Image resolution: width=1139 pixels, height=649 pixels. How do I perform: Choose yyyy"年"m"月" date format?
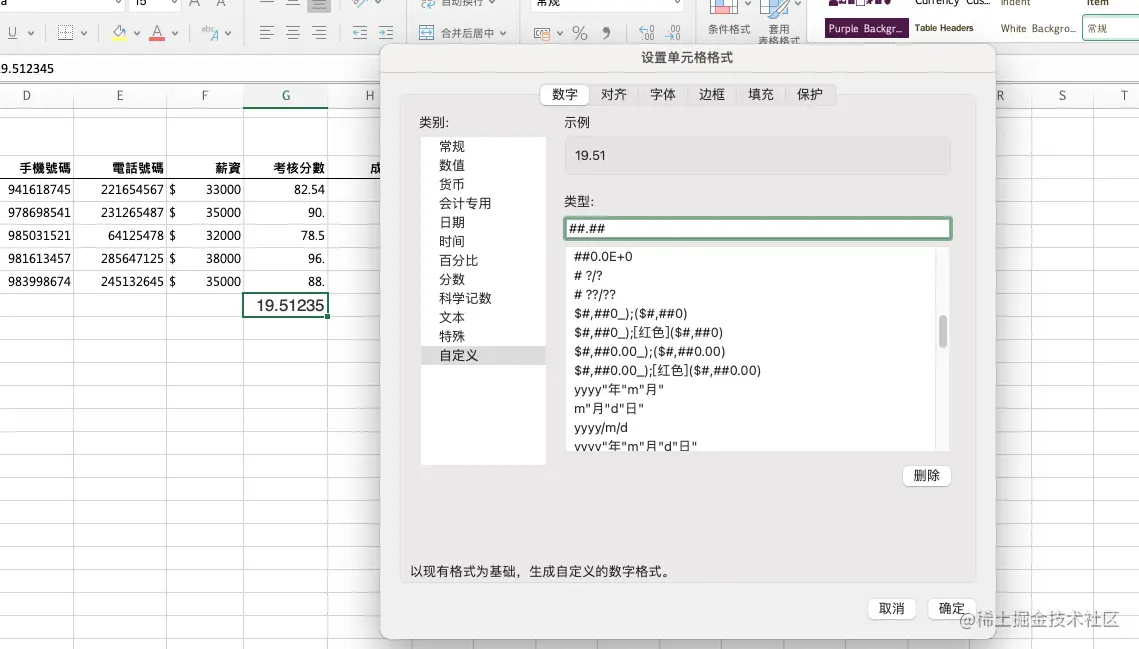751,390
